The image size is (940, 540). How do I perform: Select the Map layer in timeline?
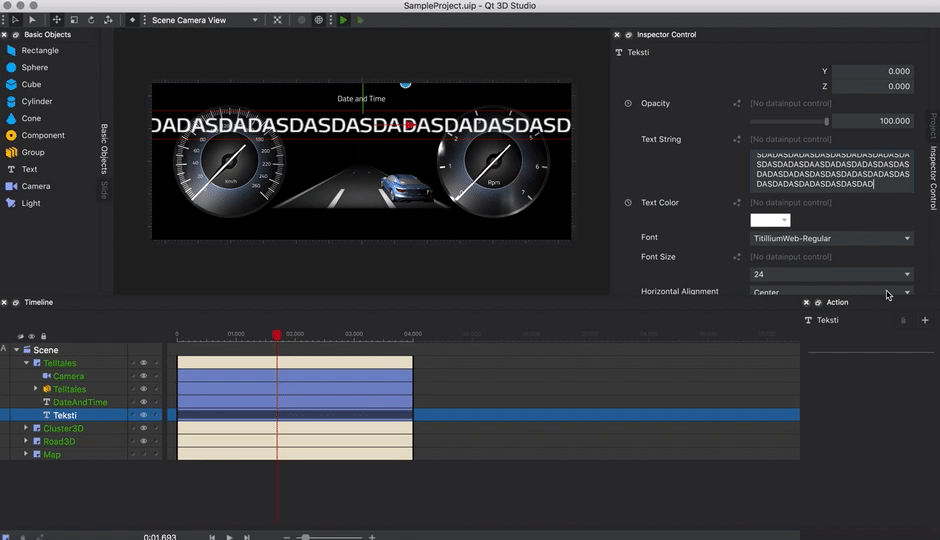pyautogui.click(x=51, y=454)
